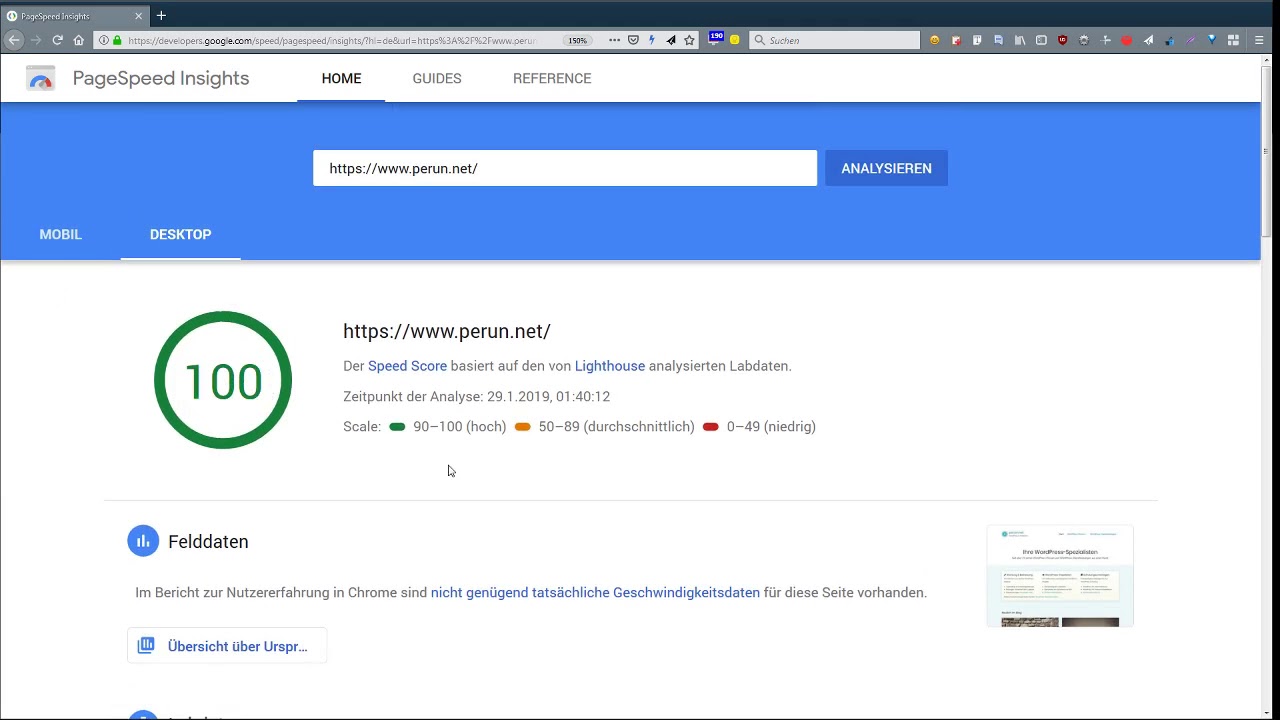This screenshot has height=720, width=1280.
Task: Select the PageSpeed Insights browser tab
Action: point(75,16)
